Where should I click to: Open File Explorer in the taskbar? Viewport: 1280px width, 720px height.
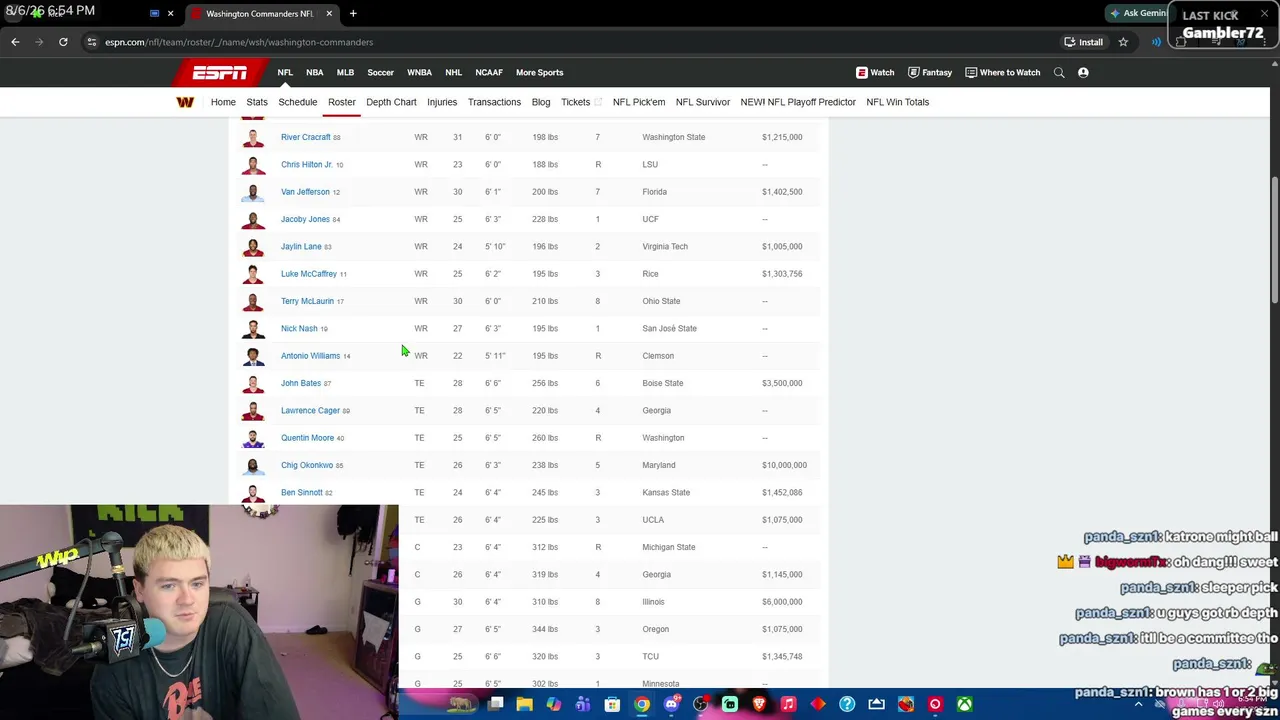point(524,704)
